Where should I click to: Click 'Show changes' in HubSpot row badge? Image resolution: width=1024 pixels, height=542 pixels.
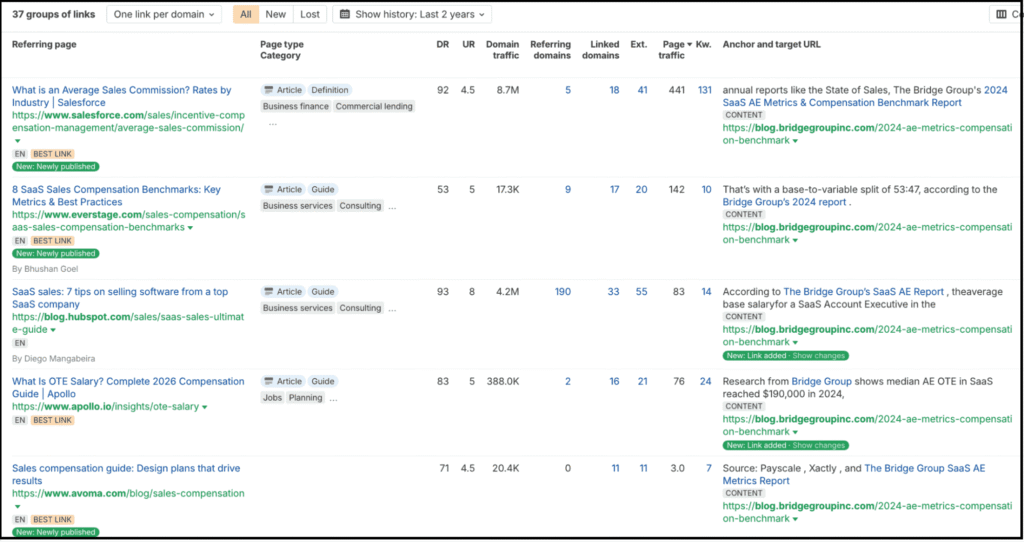pos(818,356)
